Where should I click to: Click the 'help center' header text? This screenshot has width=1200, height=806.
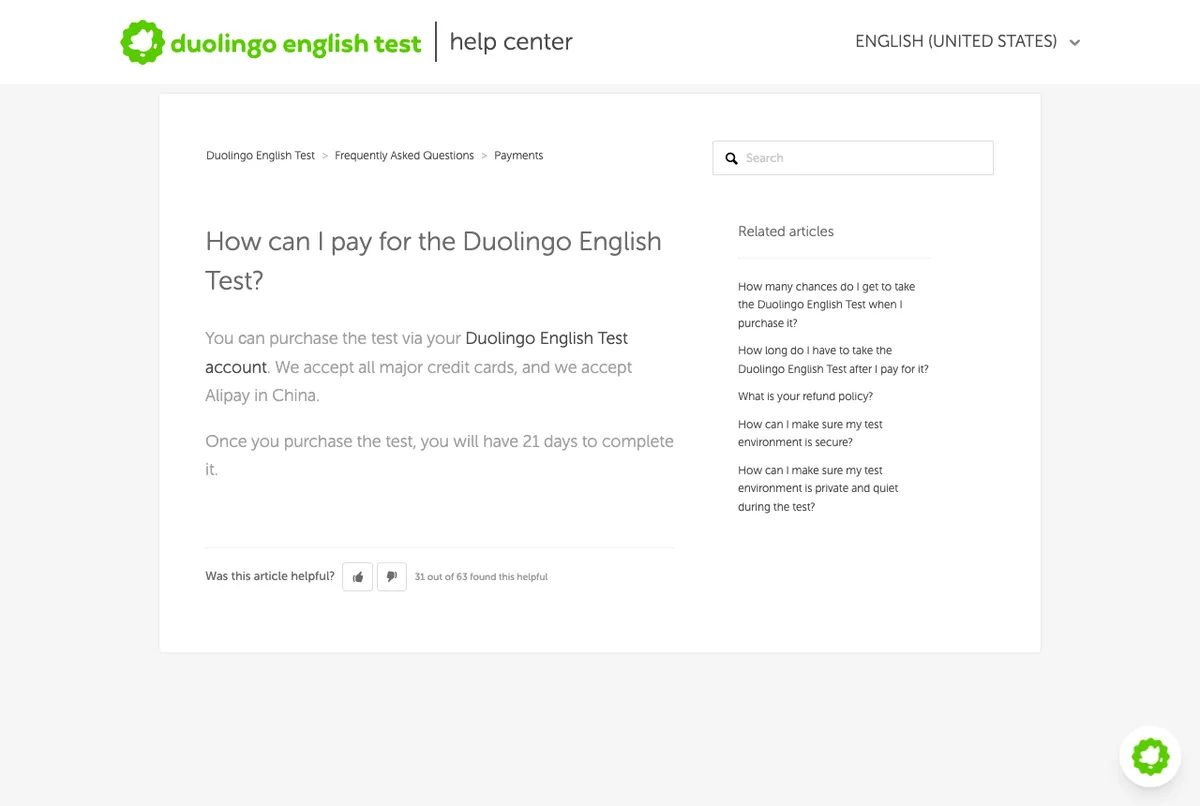(511, 42)
